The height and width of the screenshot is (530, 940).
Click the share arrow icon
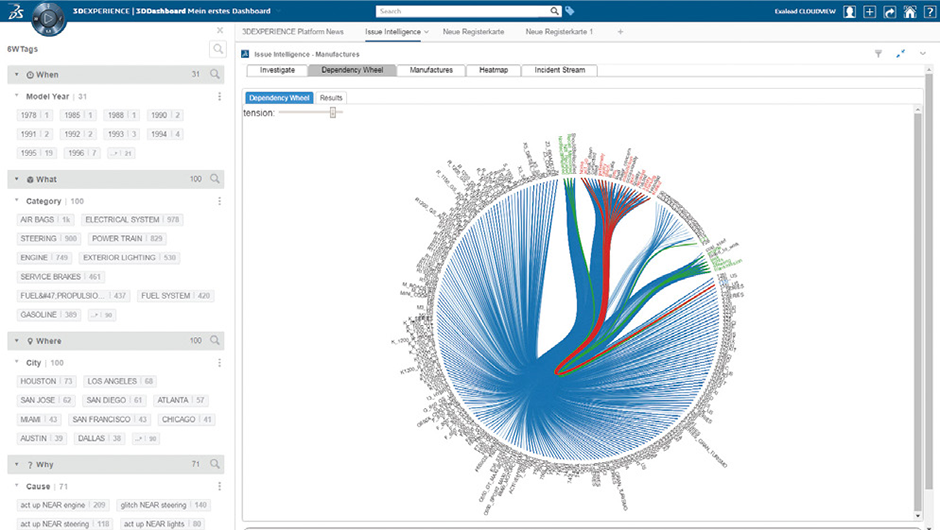(890, 12)
